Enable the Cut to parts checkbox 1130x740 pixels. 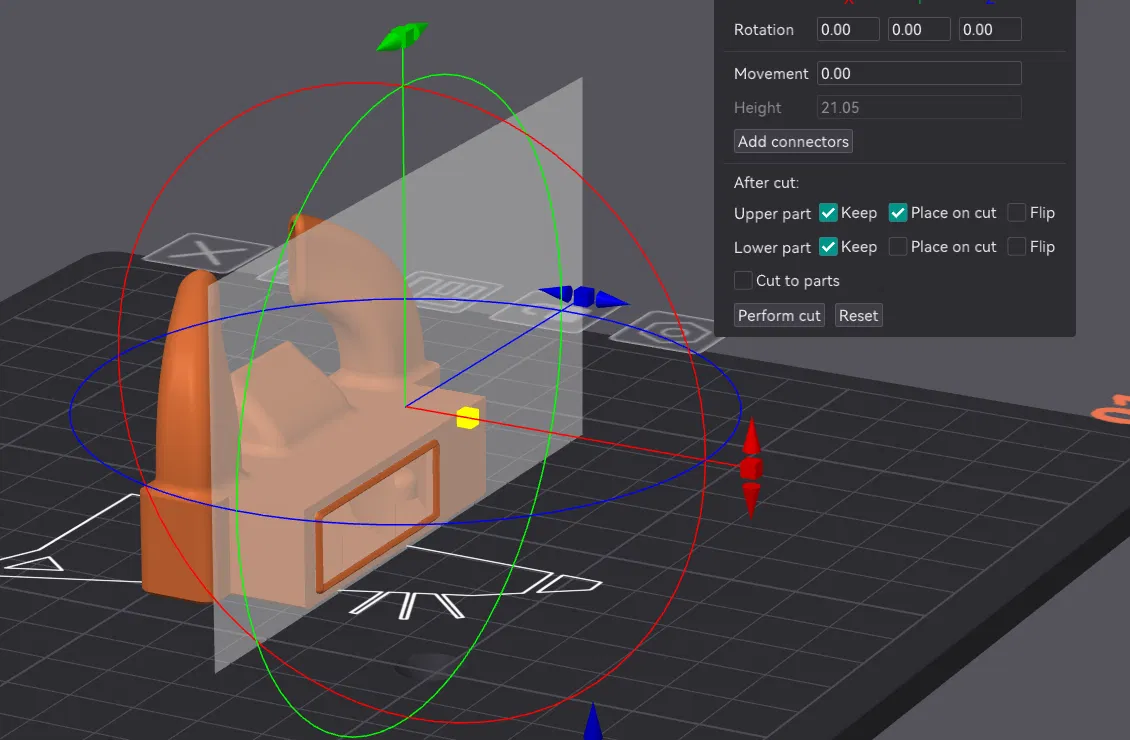pyautogui.click(x=743, y=280)
